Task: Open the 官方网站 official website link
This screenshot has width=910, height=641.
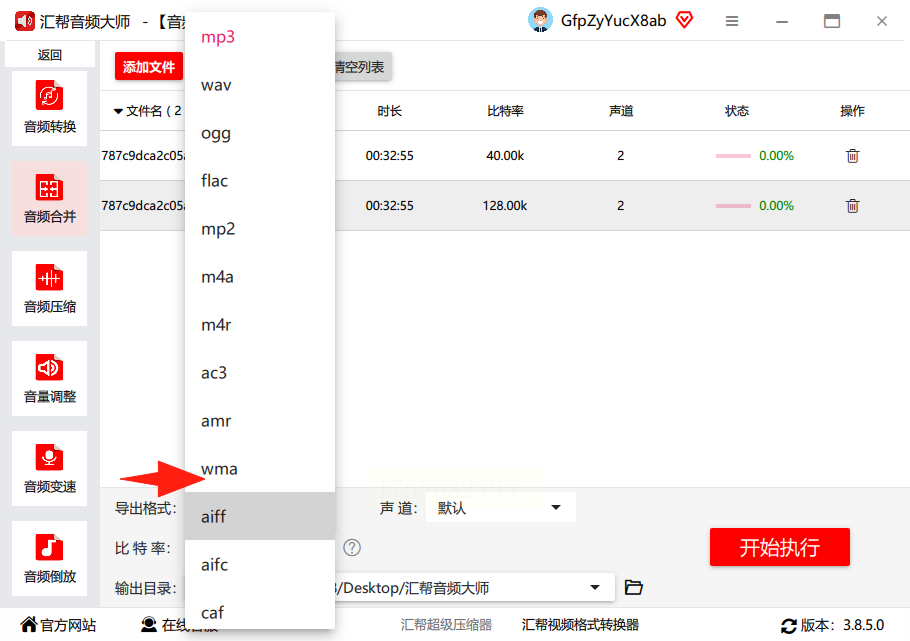Action: 58,625
